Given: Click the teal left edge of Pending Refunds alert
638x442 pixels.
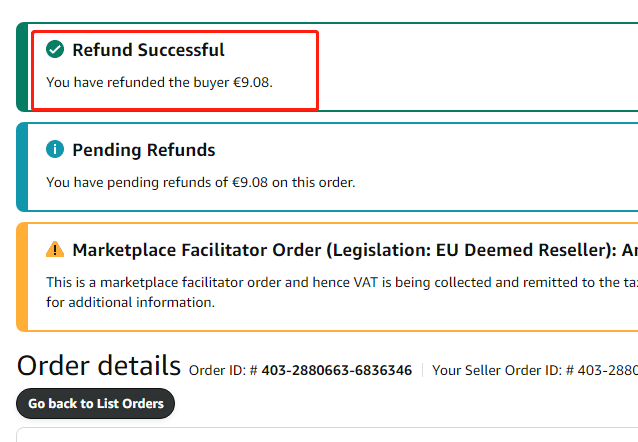Looking at the screenshot, I should click(x=21, y=167).
